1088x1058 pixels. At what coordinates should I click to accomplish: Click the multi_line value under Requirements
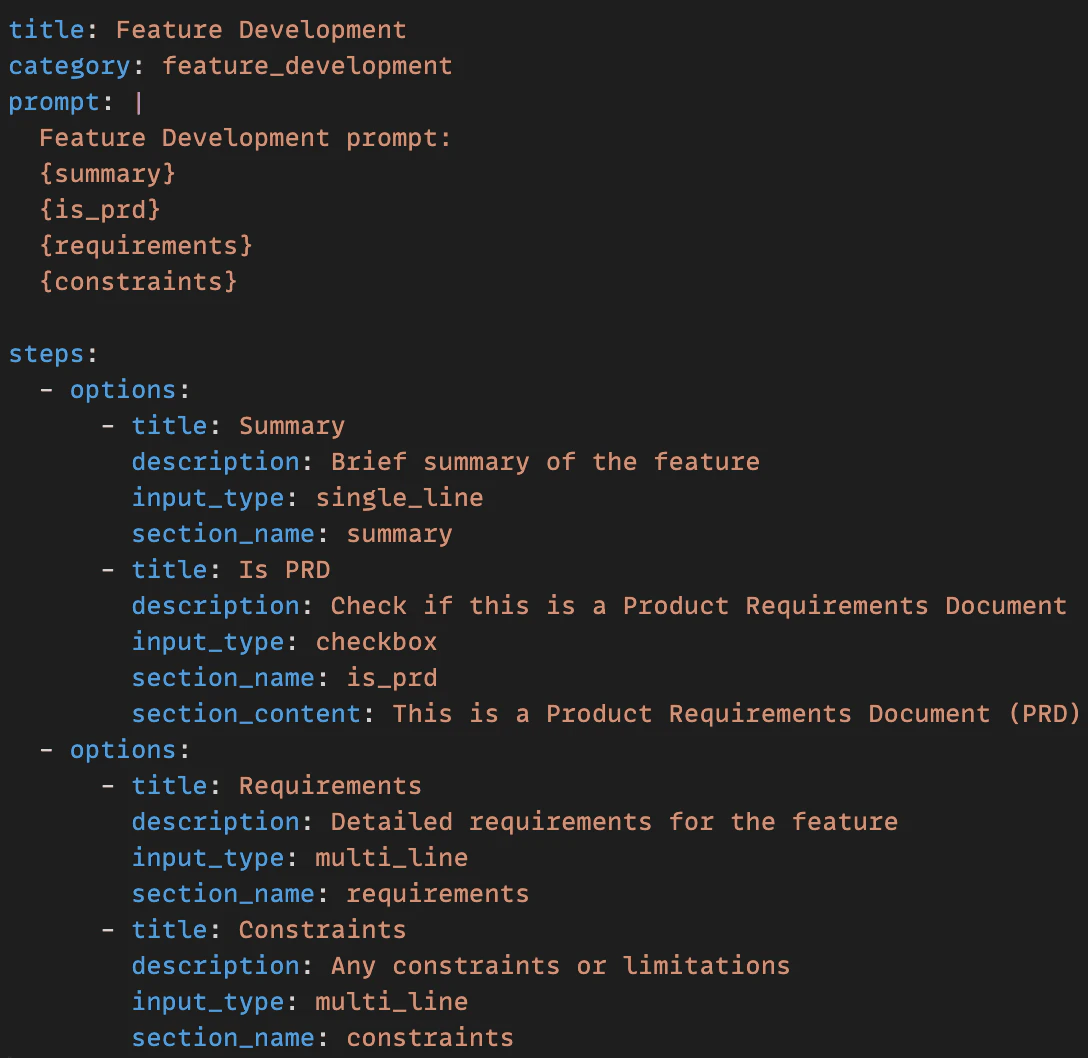pos(391,857)
